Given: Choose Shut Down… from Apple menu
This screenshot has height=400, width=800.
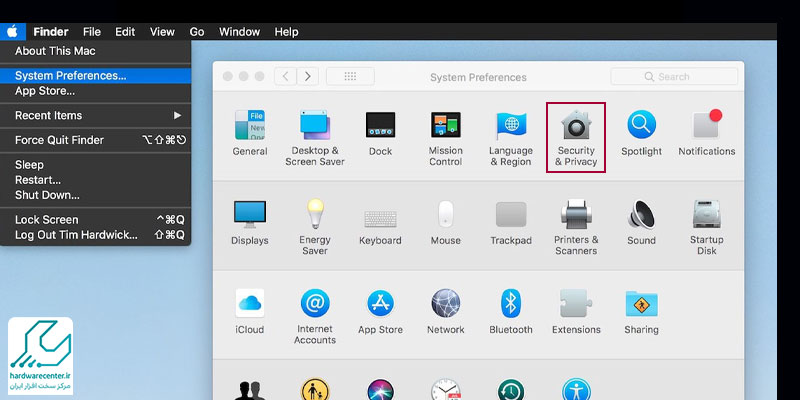Looking at the screenshot, I should 95,195.
